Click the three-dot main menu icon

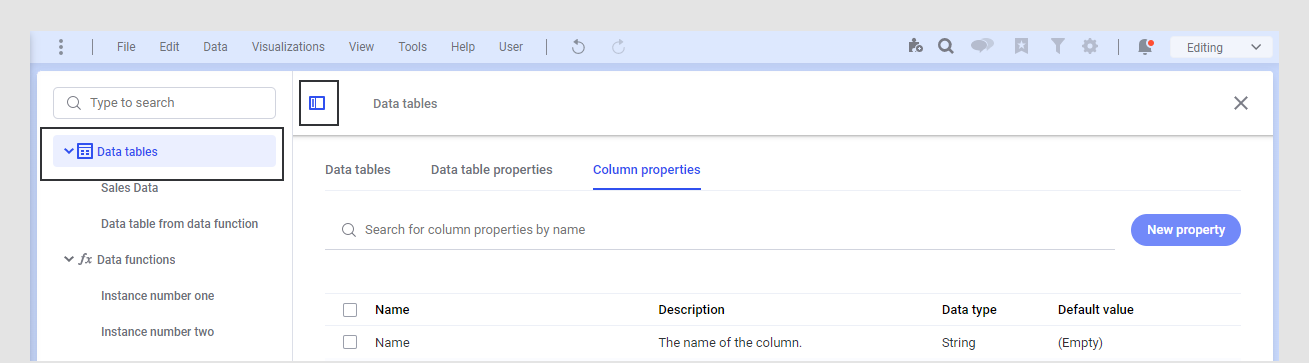pos(61,47)
